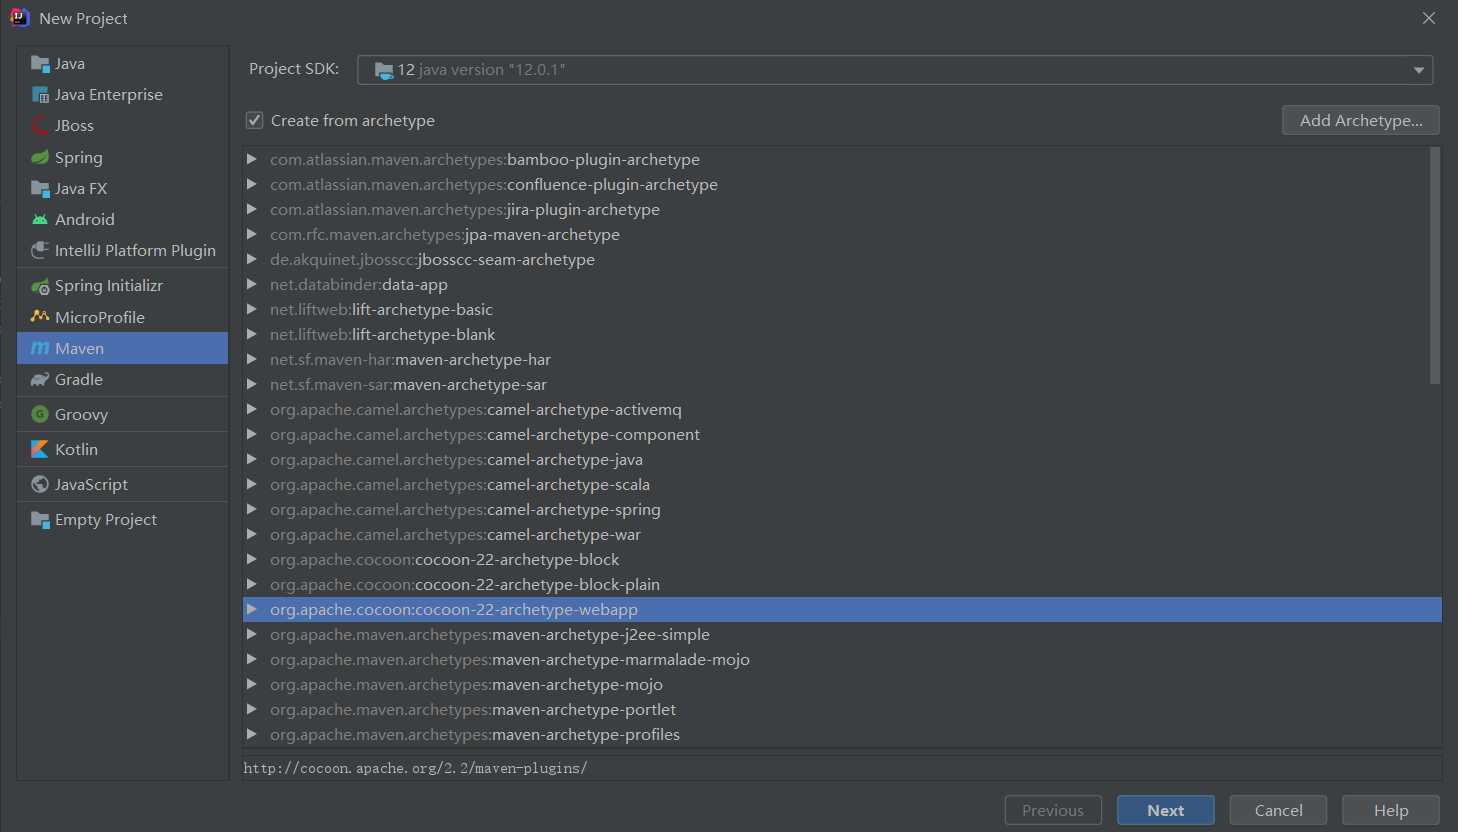1458x832 pixels.
Task: Click the Previous button
Action: (1053, 810)
